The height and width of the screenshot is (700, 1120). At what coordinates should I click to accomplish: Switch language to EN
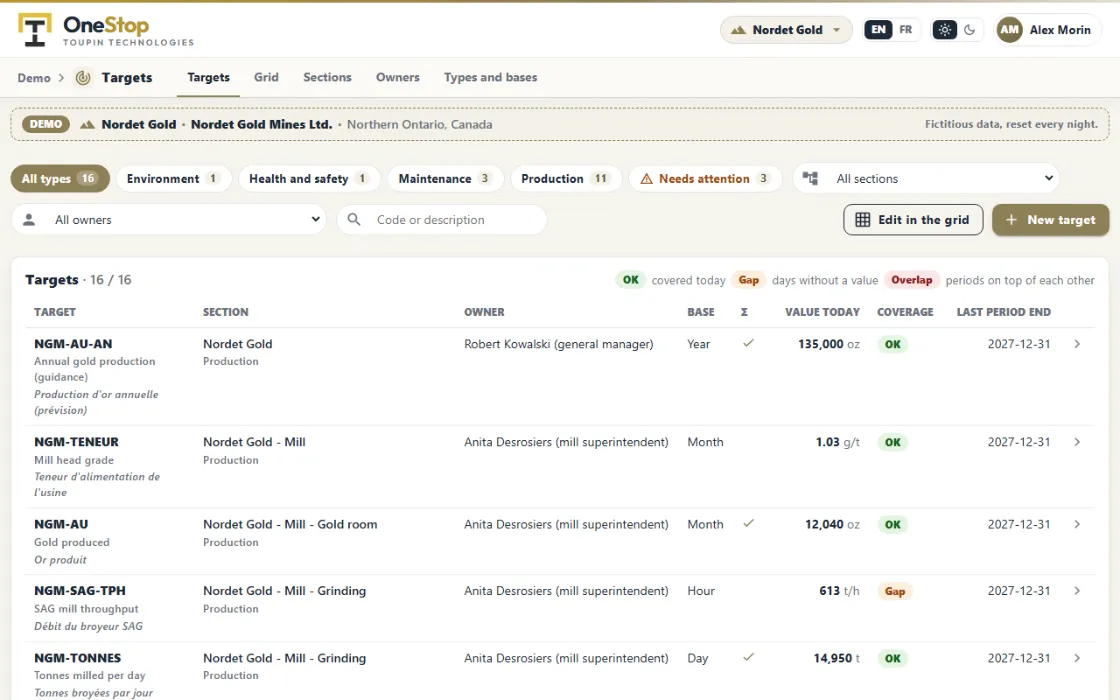click(x=878, y=30)
